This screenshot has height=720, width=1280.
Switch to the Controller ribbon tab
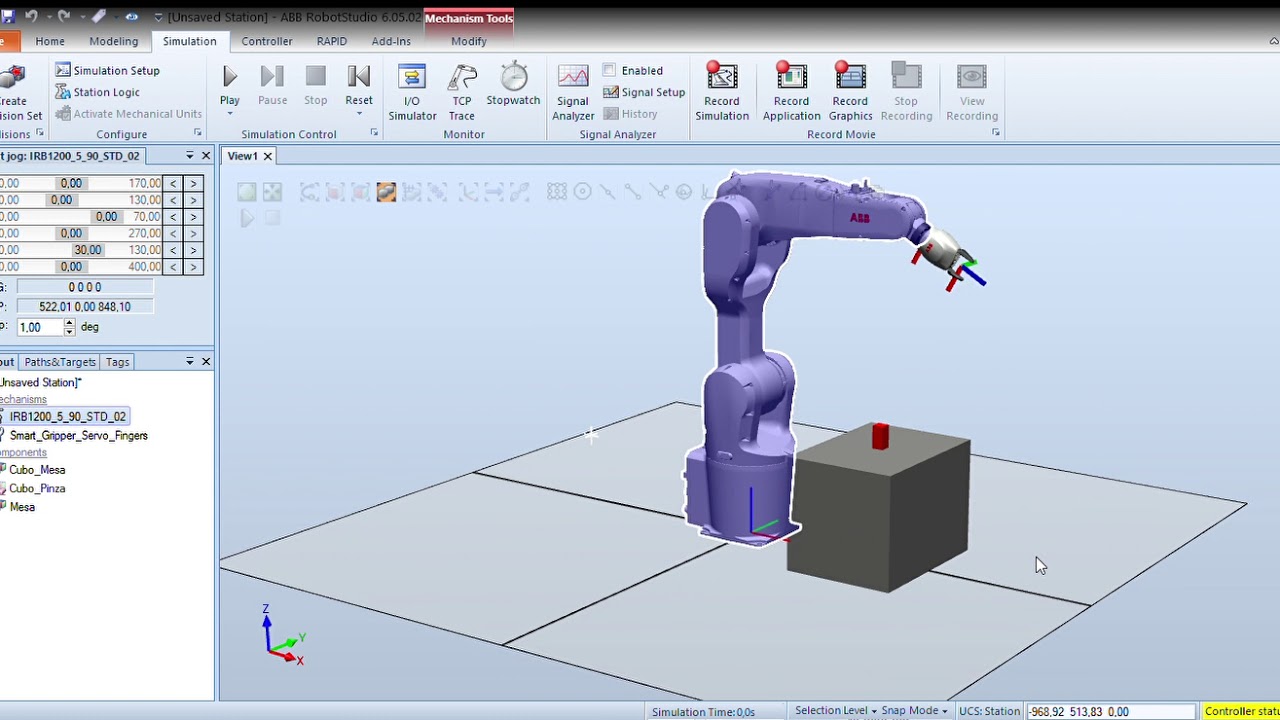tap(267, 41)
